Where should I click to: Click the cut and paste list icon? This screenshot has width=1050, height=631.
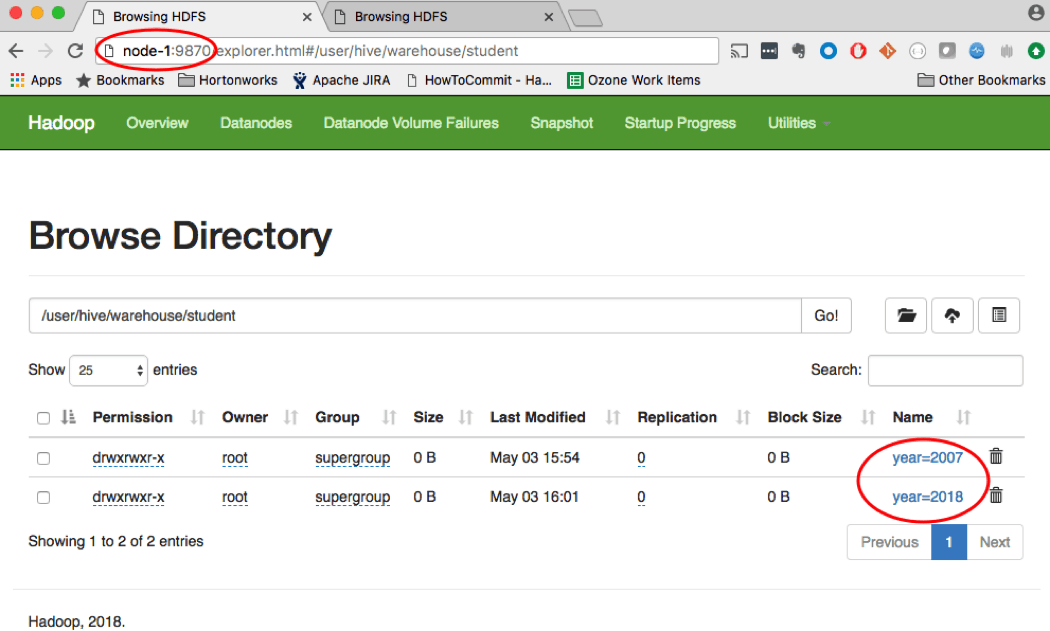point(998,315)
